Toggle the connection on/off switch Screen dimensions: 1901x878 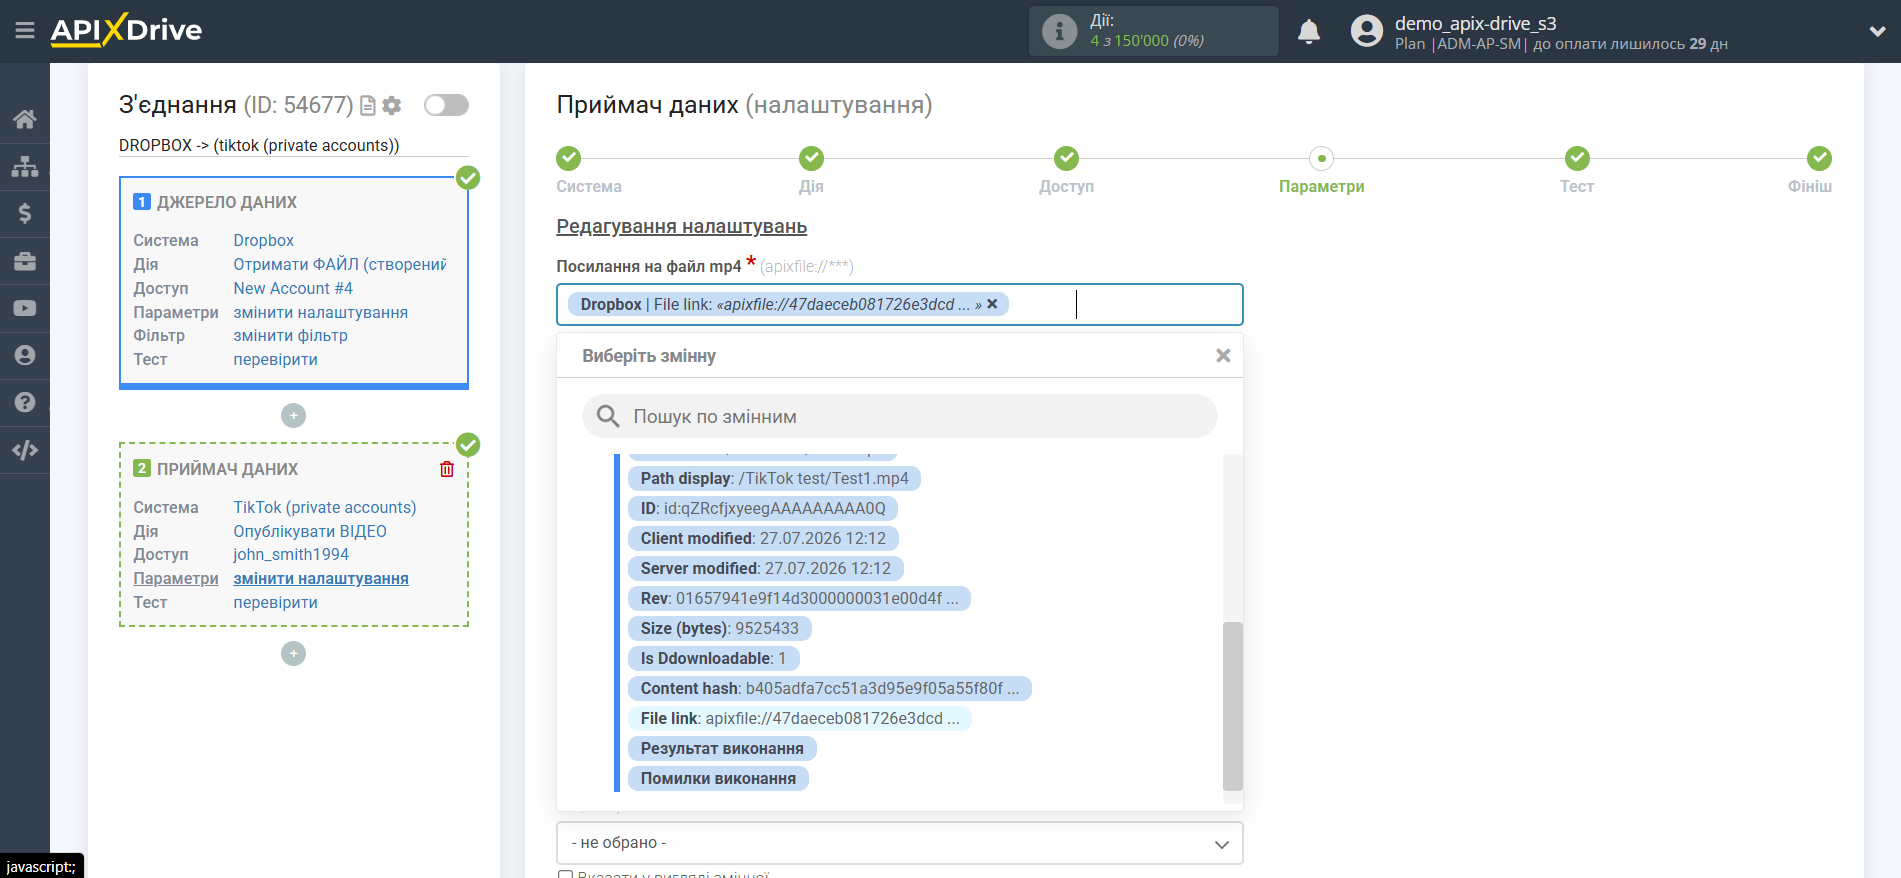(x=446, y=105)
